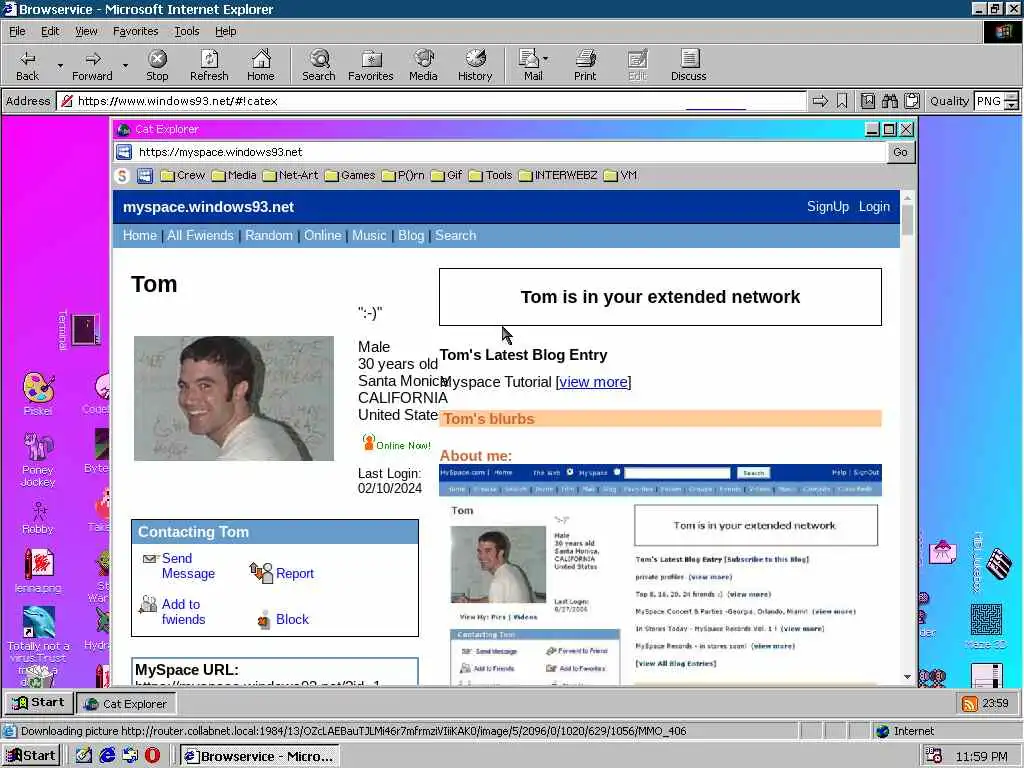Open the Piskel desktop icon

[x=38, y=394]
